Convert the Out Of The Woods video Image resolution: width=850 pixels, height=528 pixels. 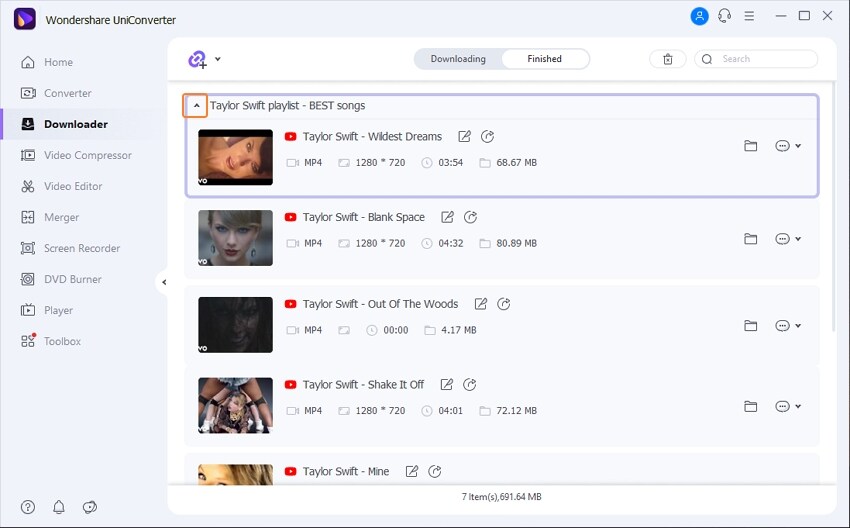[504, 304]
